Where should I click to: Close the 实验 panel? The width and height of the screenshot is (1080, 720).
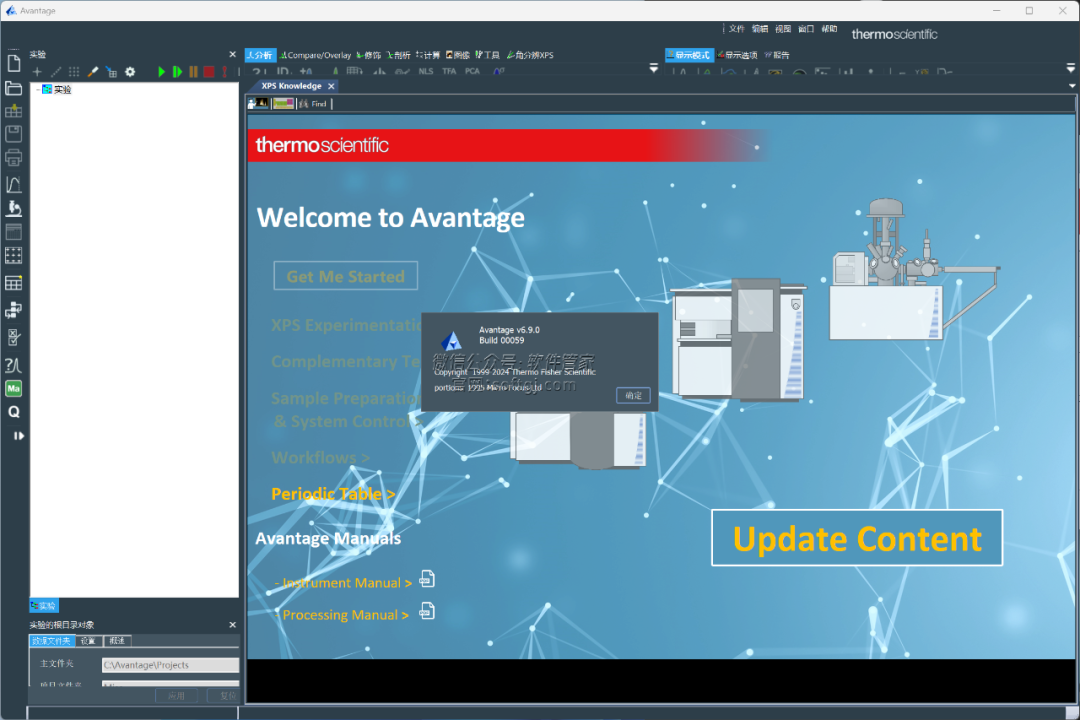click(232, 54)
